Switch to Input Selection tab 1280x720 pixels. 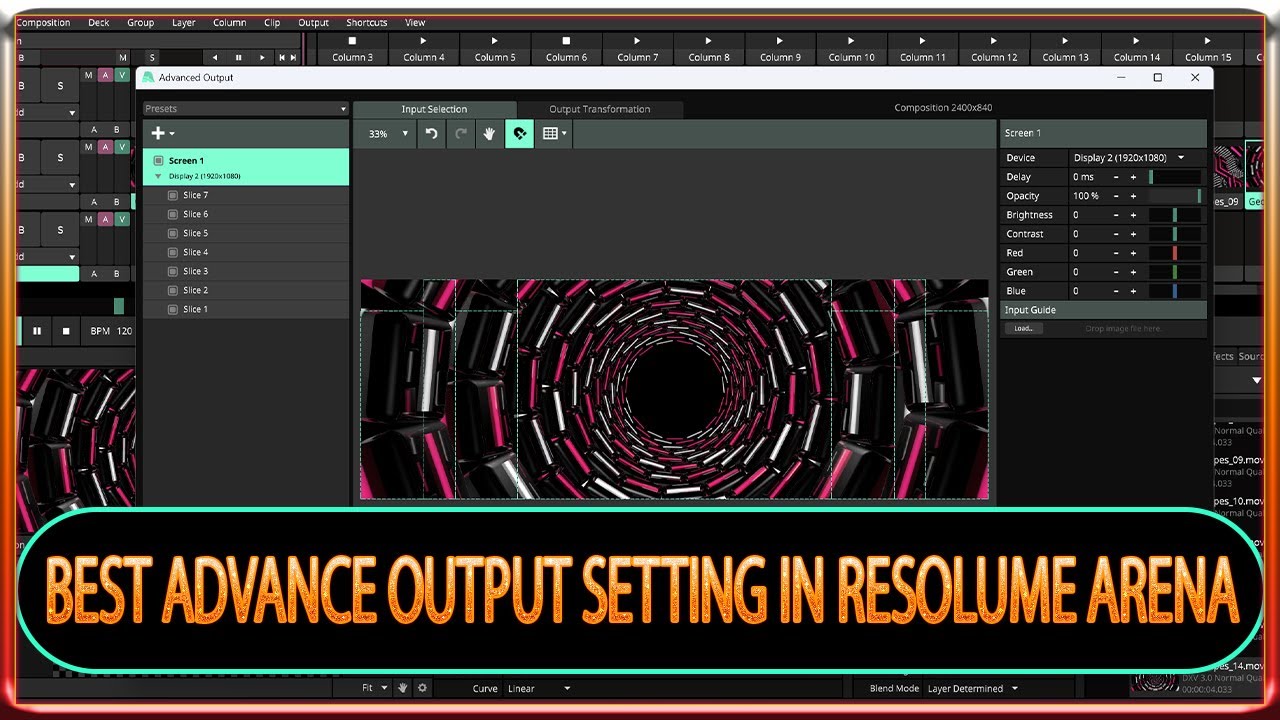(x=434, y=109)
